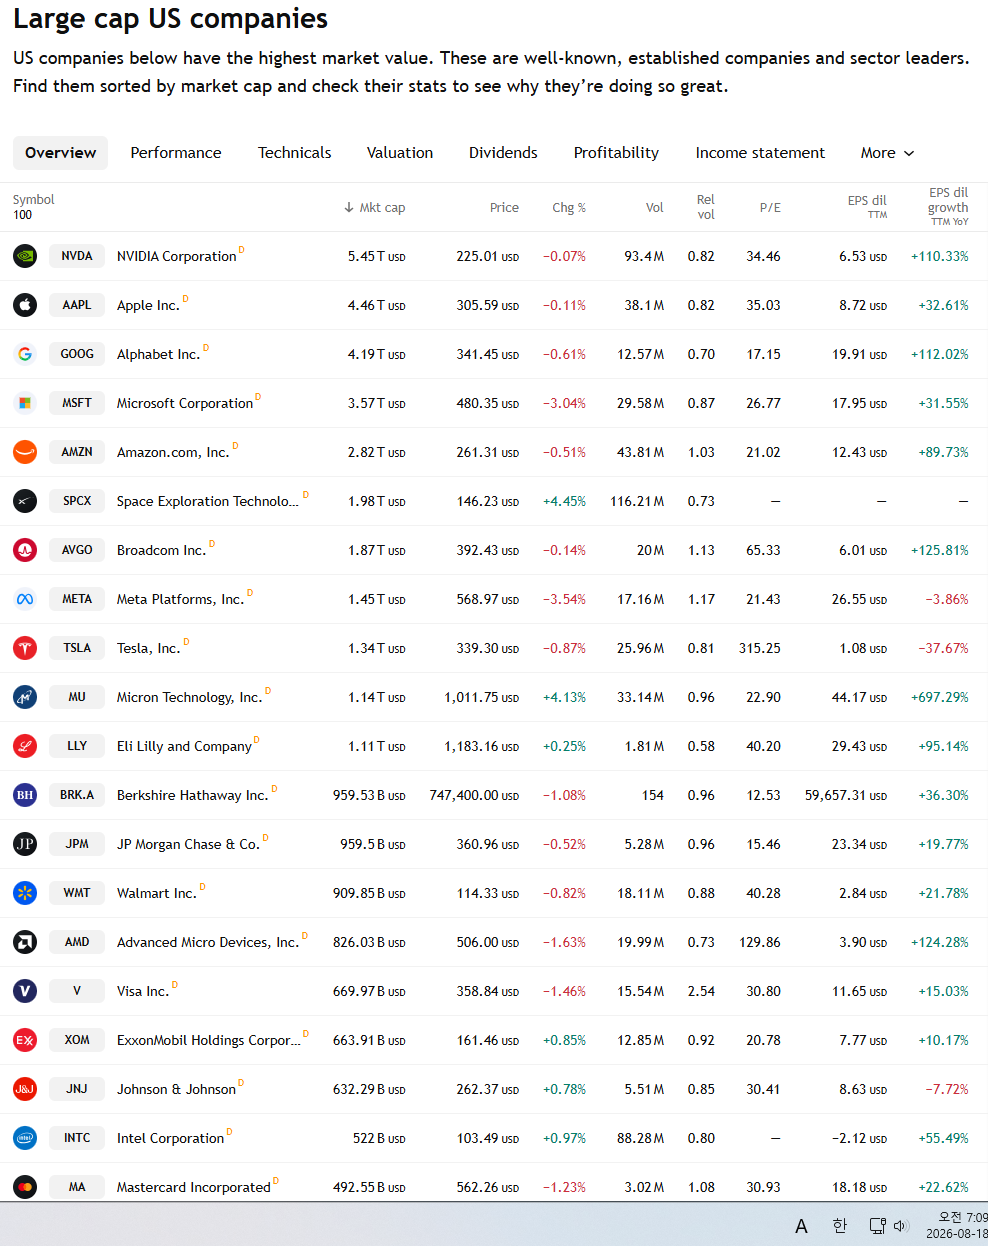Open Tesla, Inc. company link
Screen dimensions: 988x1246
click(x=149, y=648)
